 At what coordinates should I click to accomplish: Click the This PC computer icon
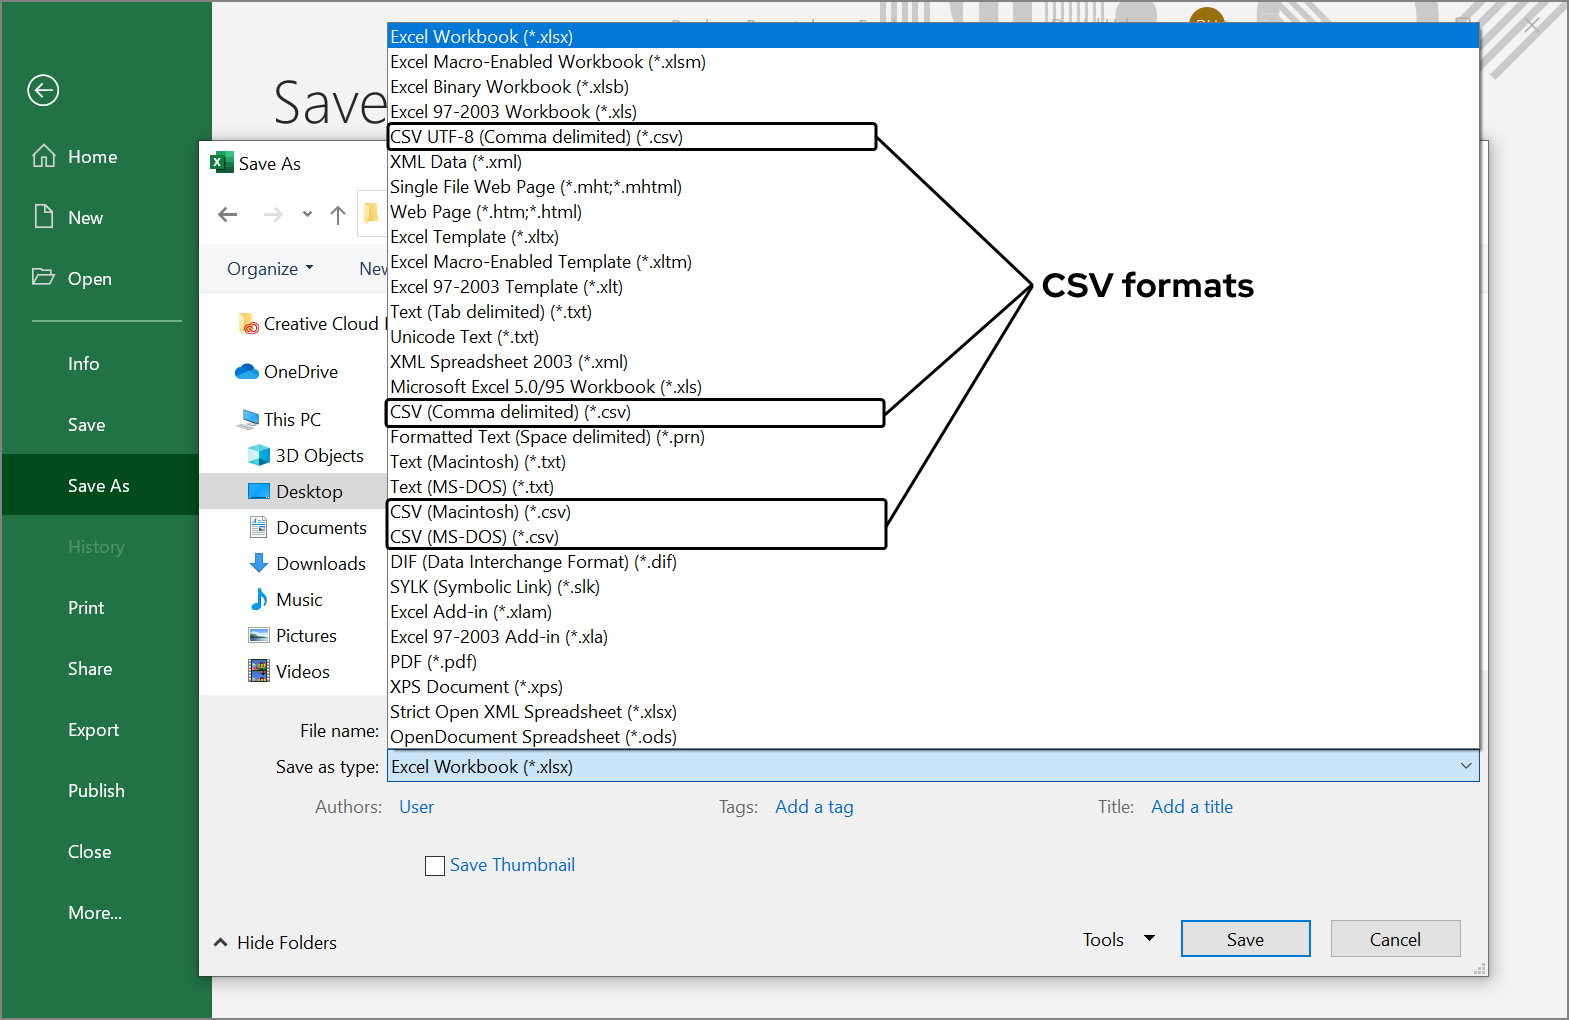tap(249, 419)
